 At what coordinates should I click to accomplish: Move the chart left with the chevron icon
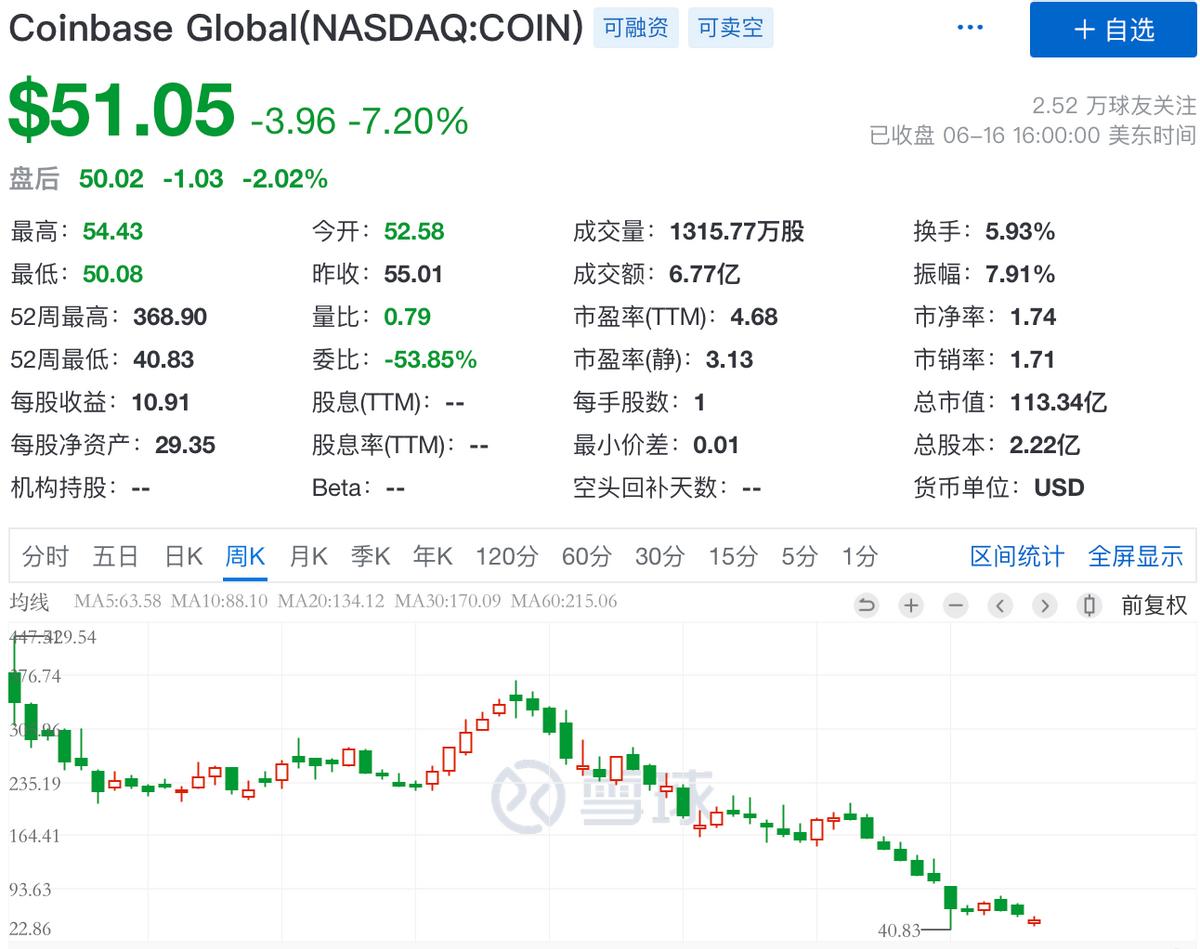(1001, 605)
